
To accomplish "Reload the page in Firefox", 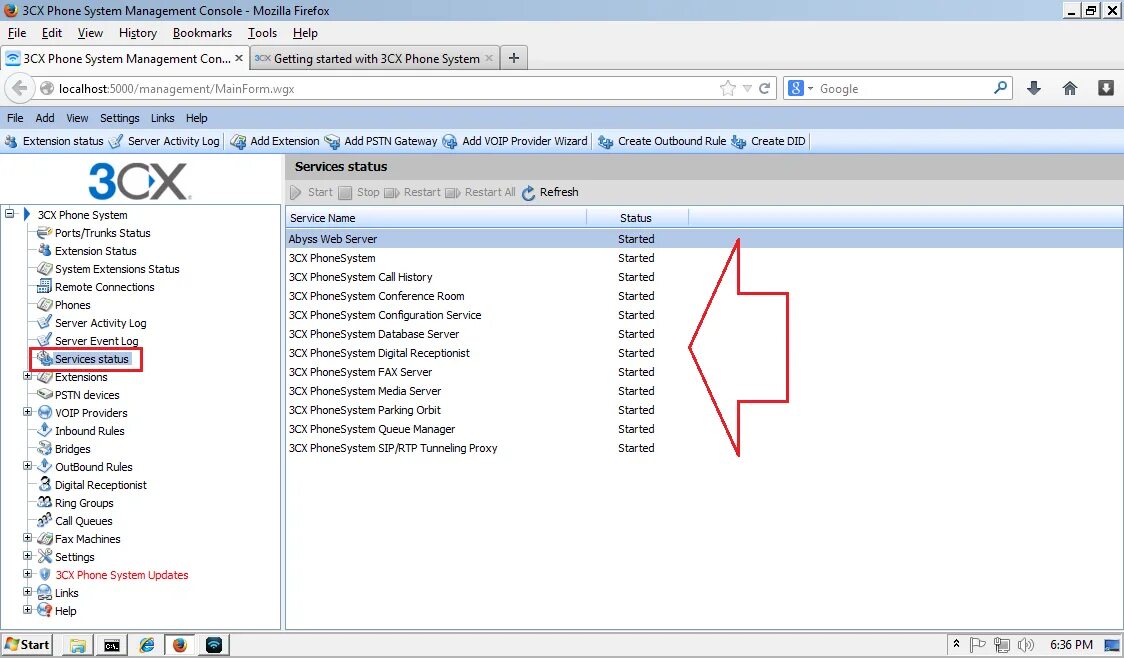I will click(765, 88).
